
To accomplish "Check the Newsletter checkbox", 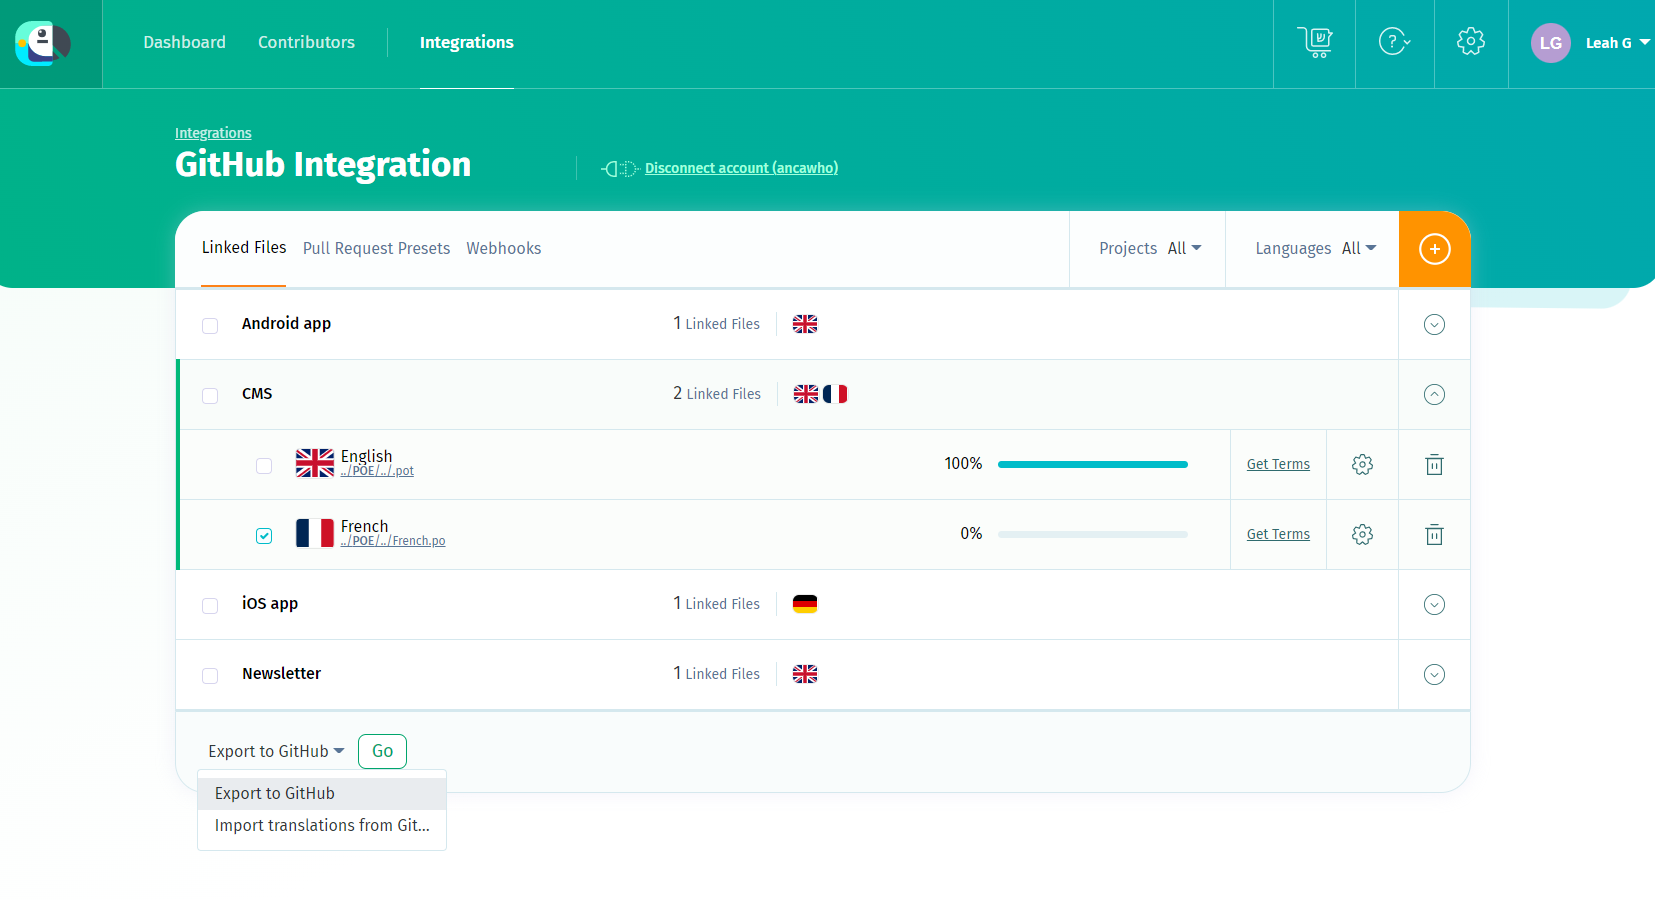I will 210,676.
